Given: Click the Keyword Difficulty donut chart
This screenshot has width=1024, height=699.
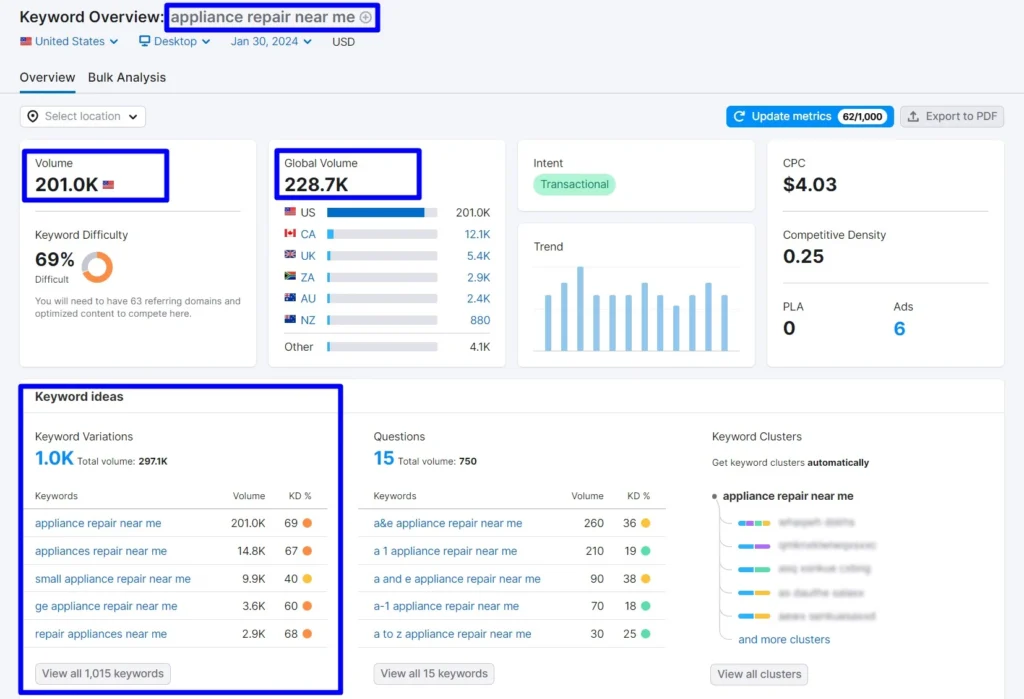Looking at the screenshot, I should click(x=97, y=267).
